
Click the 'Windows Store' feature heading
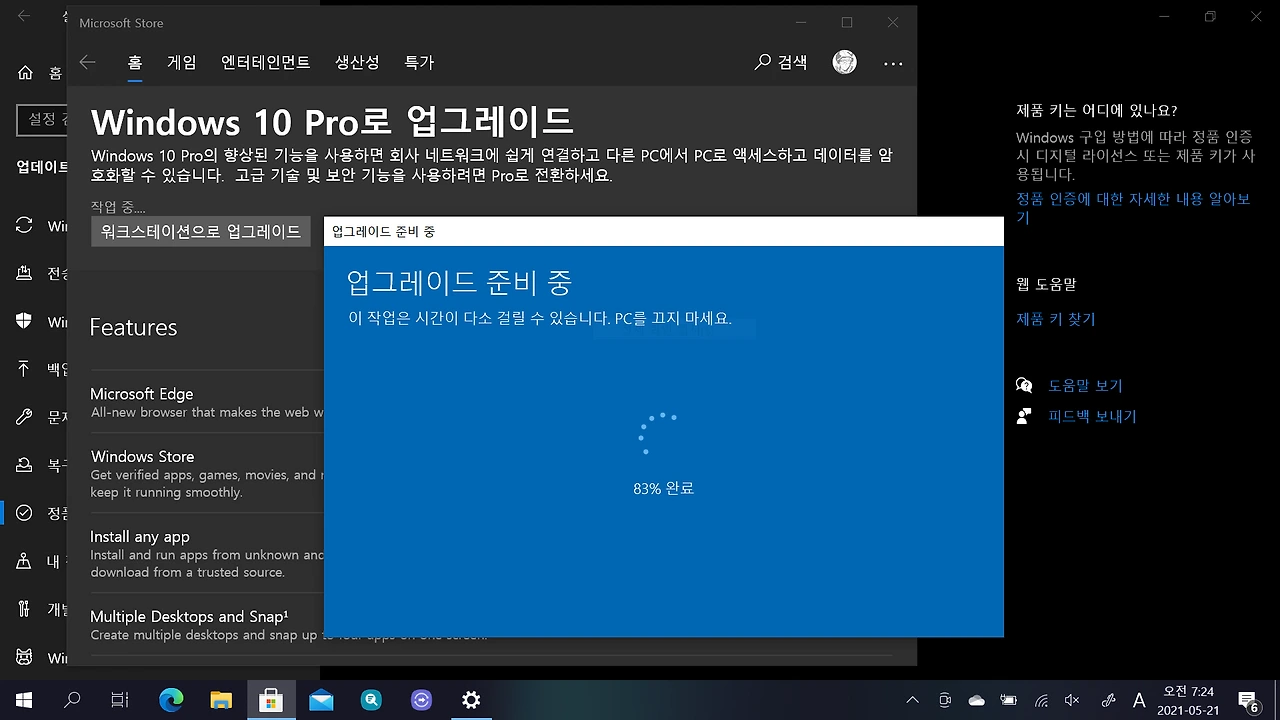142,456
